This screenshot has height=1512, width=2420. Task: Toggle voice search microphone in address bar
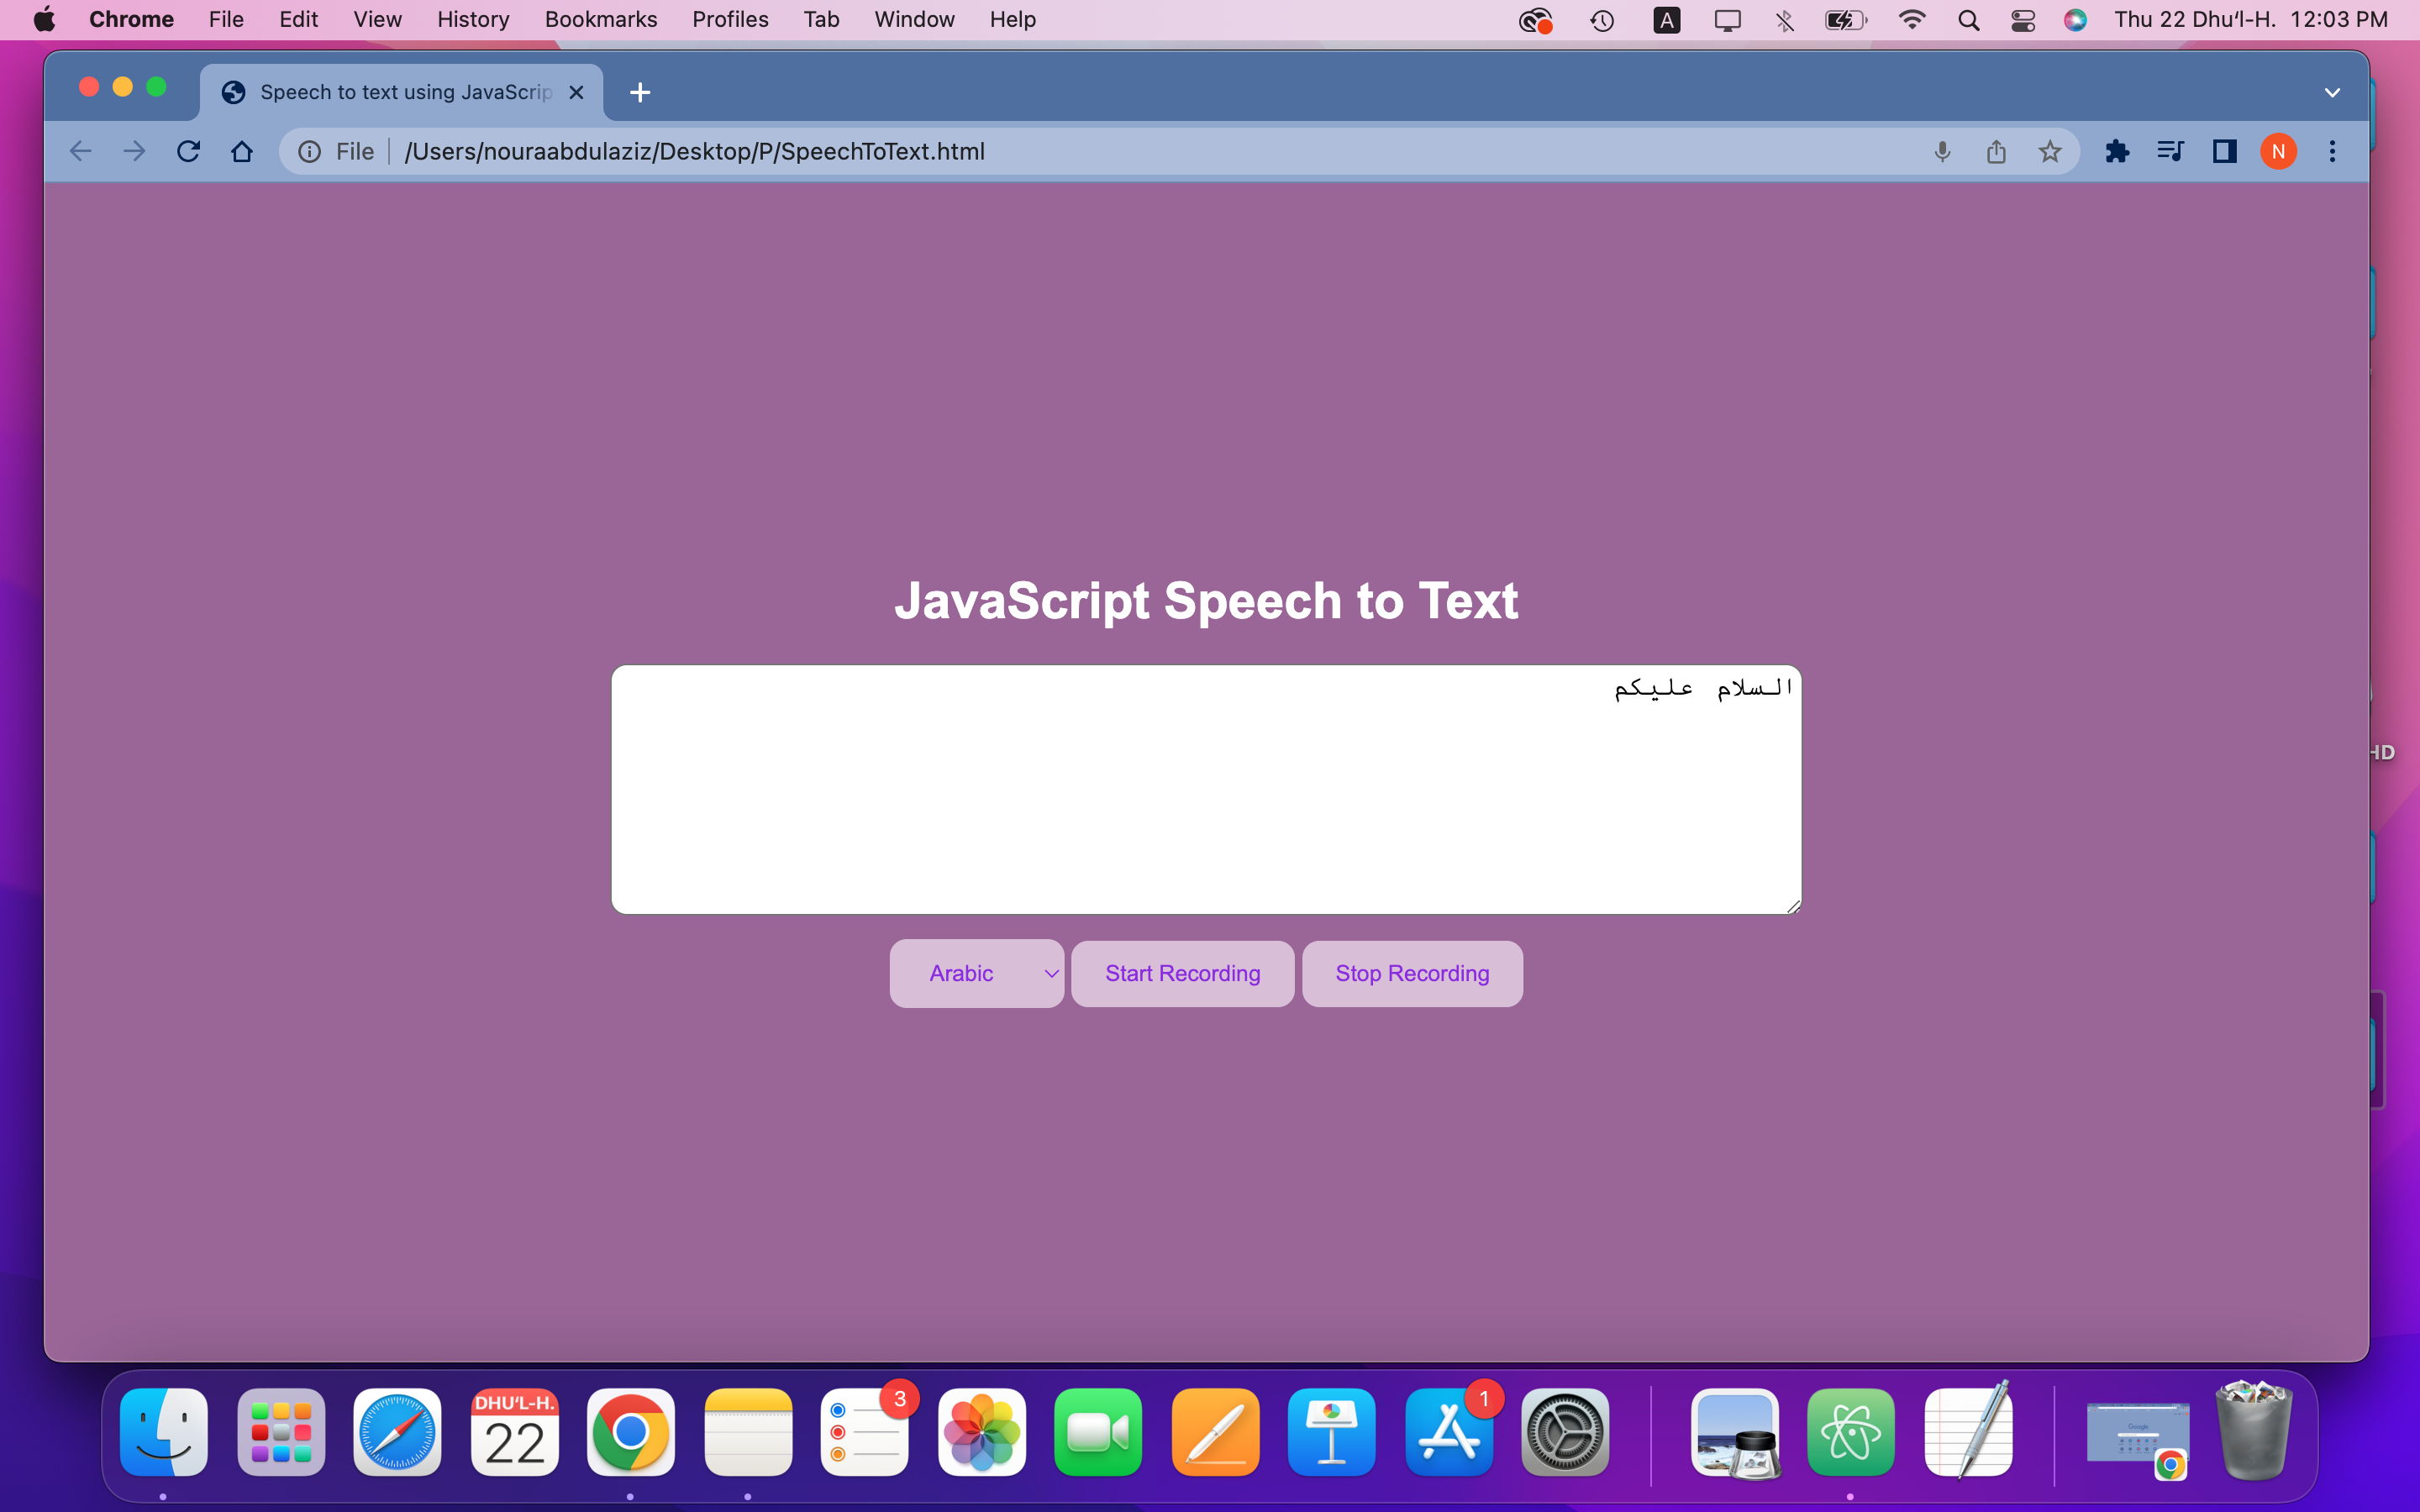(1941, 151)
